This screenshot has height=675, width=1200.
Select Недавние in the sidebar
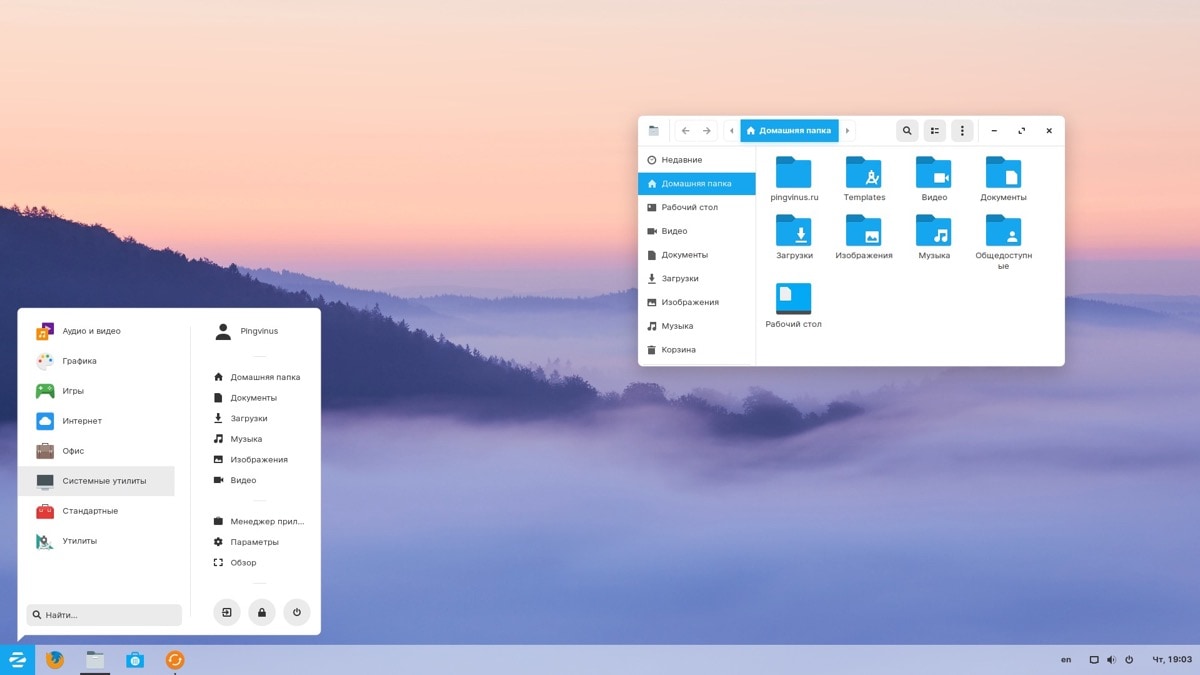click(697, 160)
